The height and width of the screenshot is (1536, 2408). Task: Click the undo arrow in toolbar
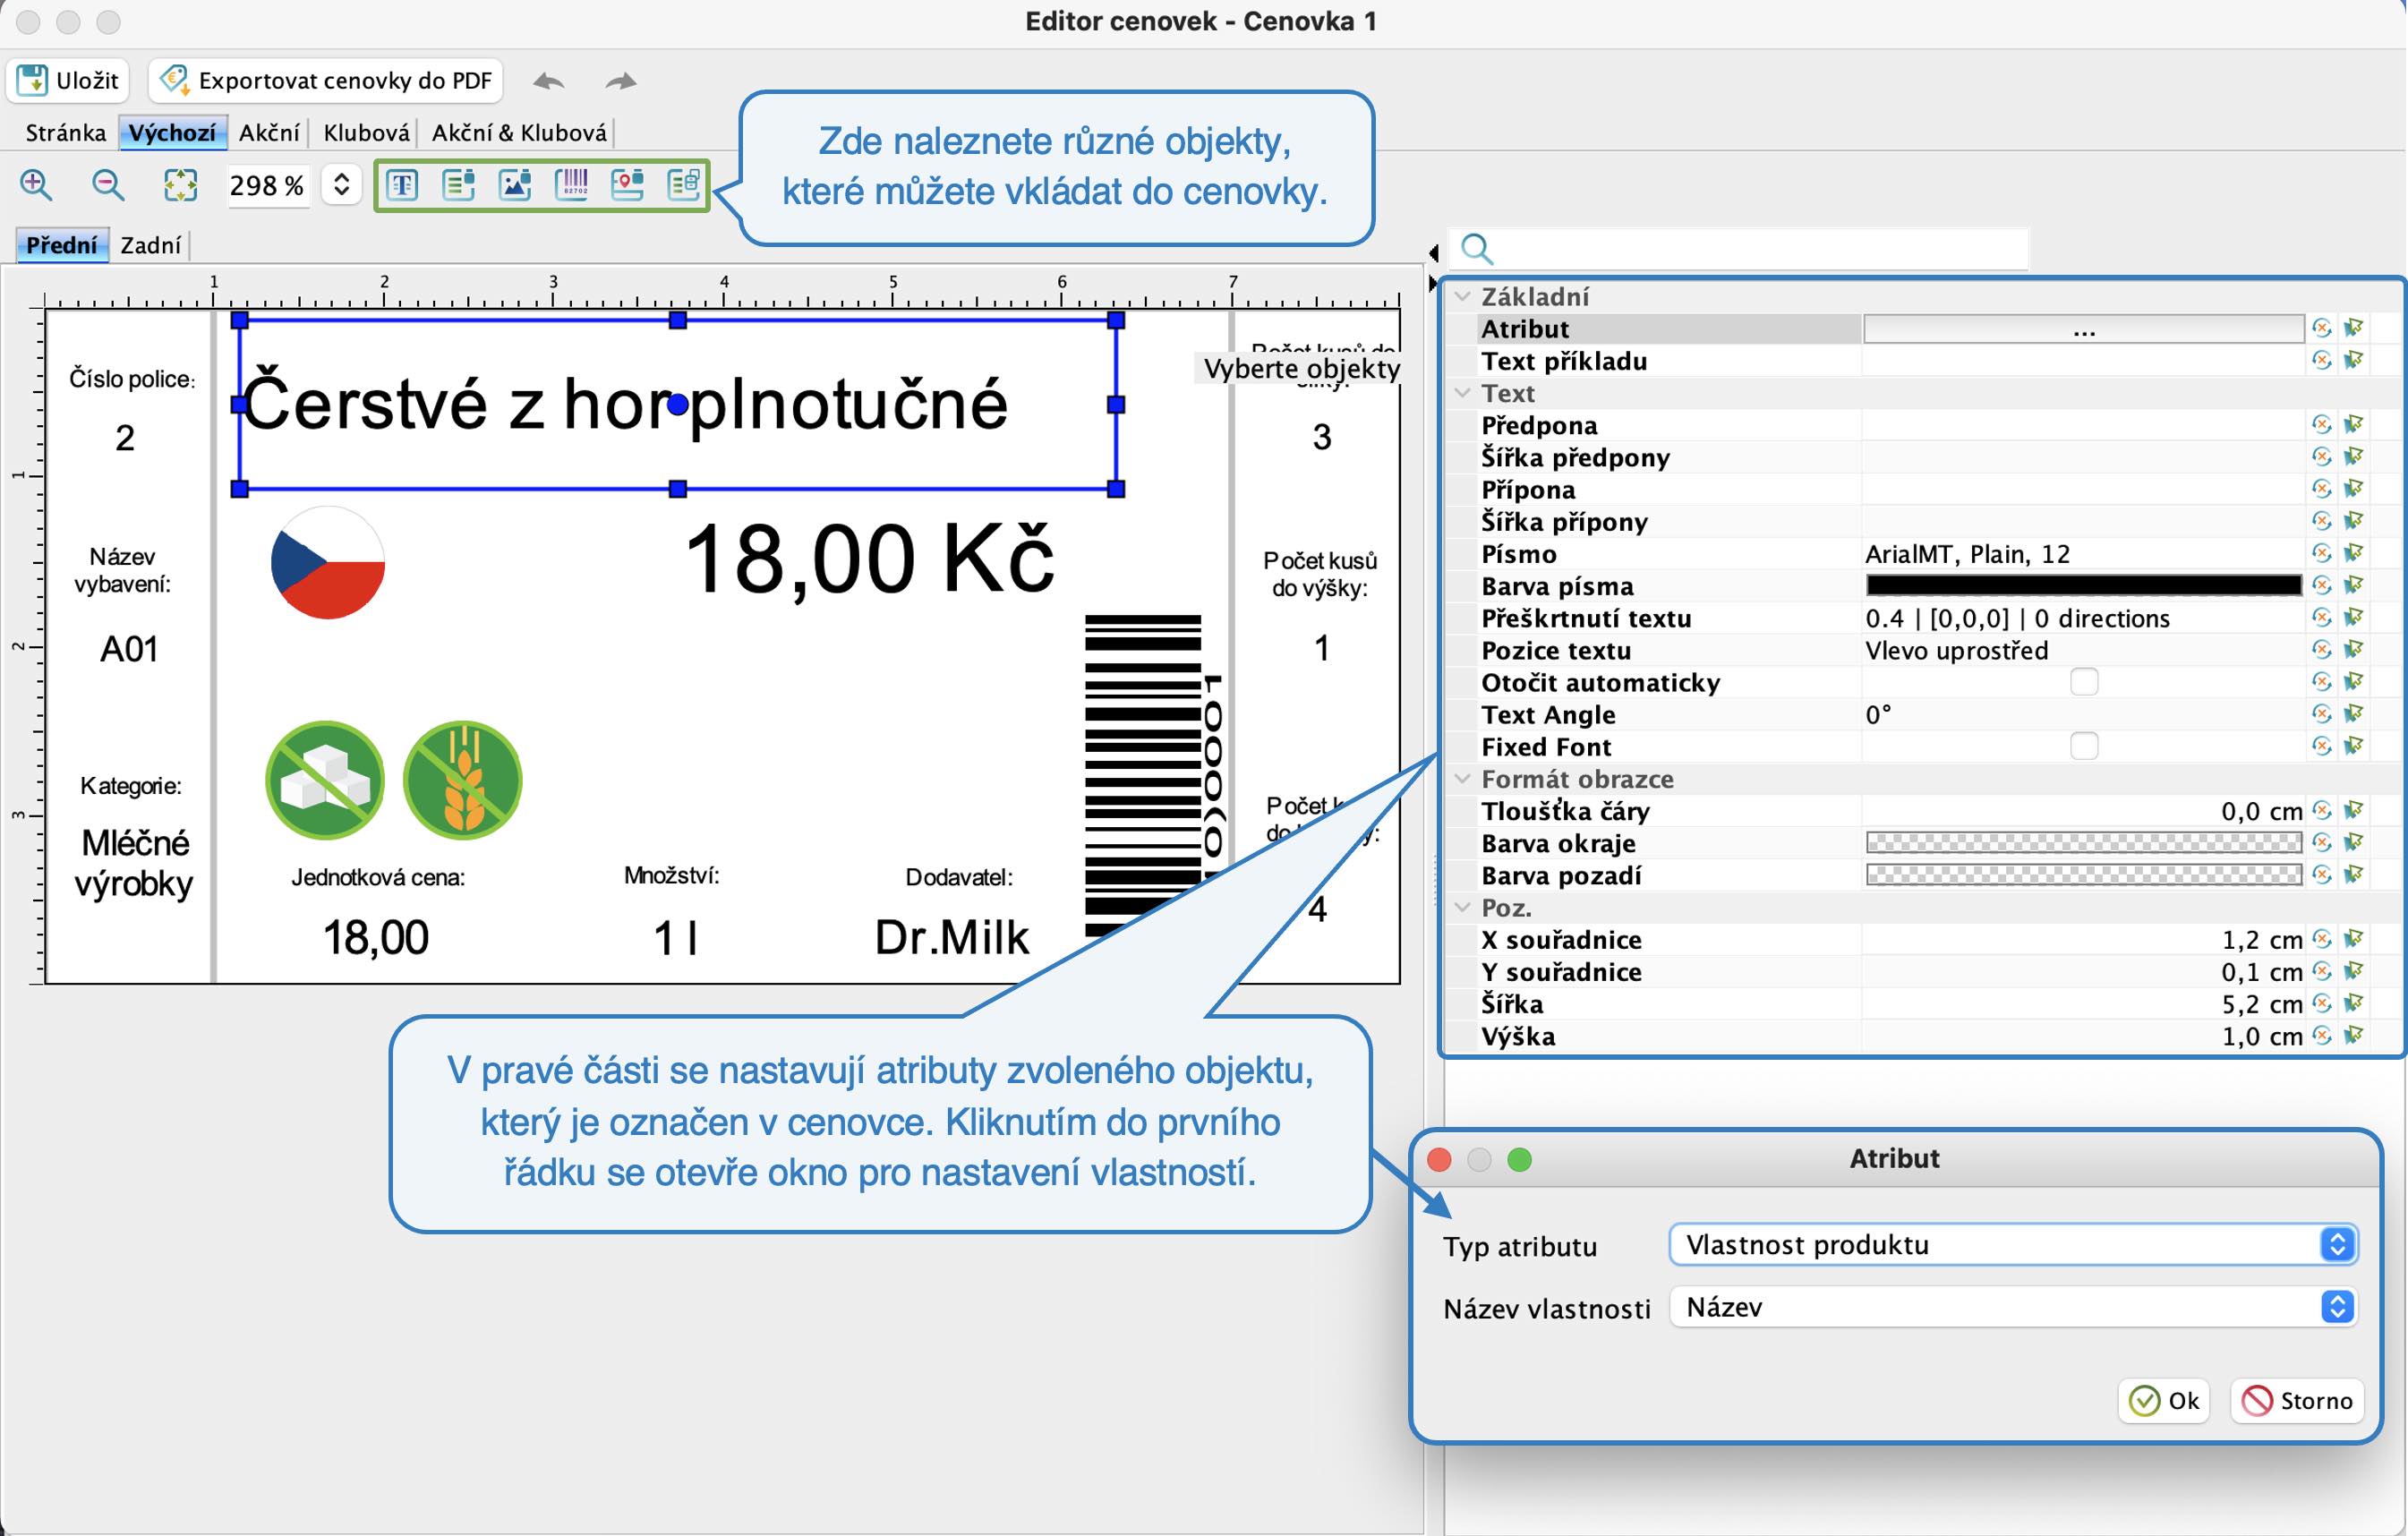click(548, 81)
